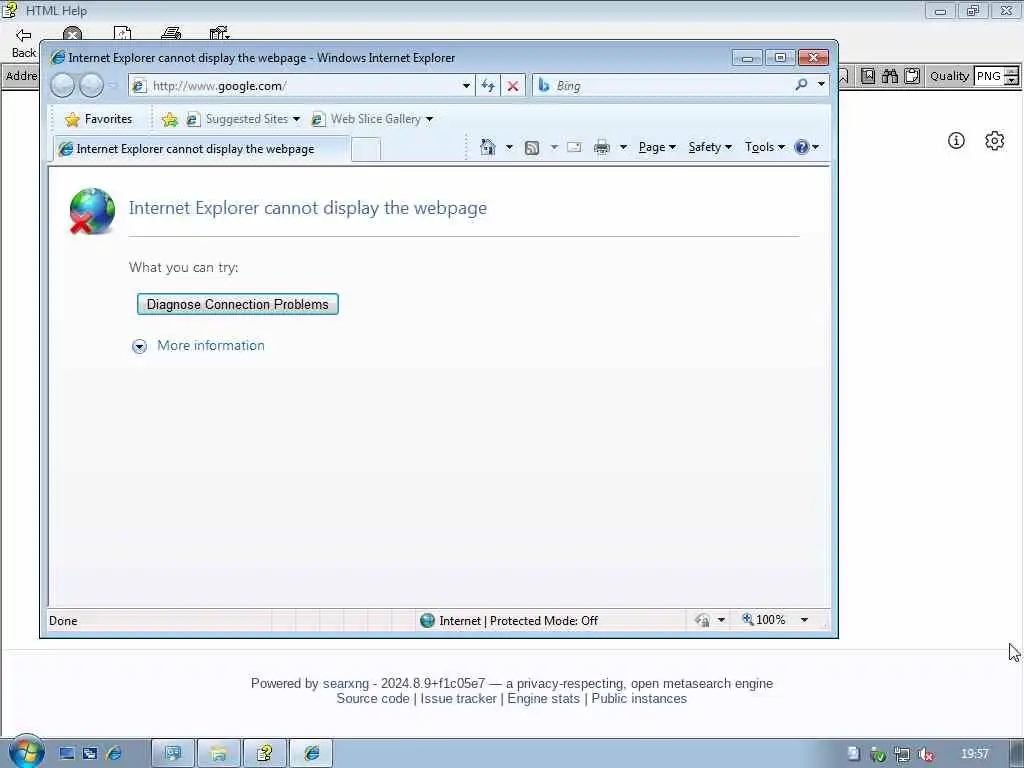The image size is (1024, 768).
Task: Click the RSS Feeds icon
Action: coord(532,148)
